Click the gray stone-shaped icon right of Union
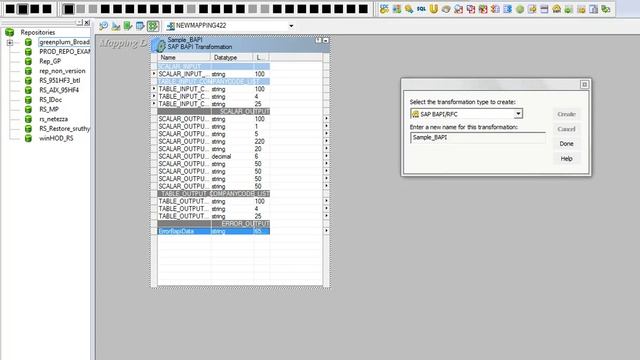This screenshot has height=360, width=640. pyautogui.click(x=446, y=9)
